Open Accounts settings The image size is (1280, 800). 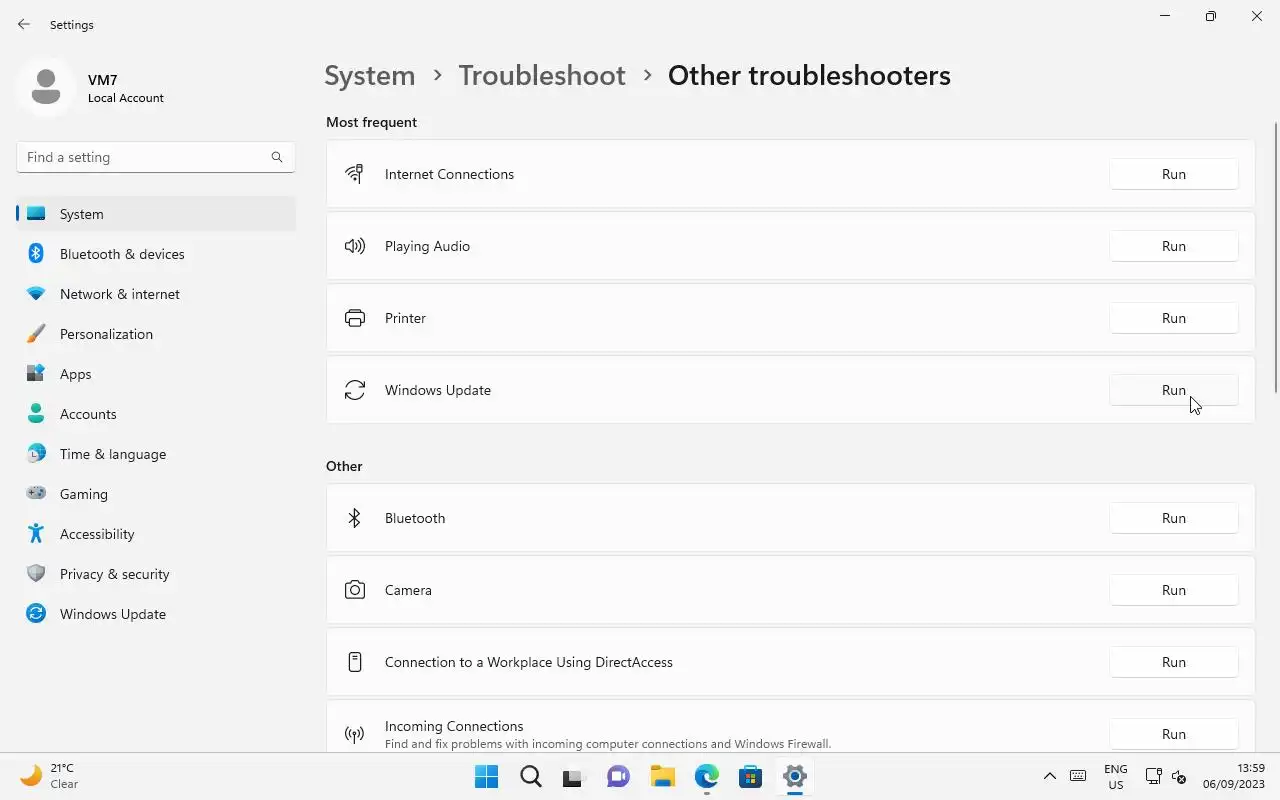pos(156,414)
